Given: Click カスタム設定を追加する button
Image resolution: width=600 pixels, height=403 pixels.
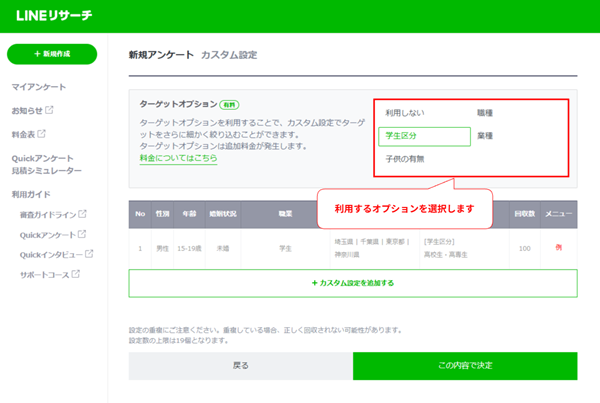Looking at the screenshot, I should tap(352, 283).
